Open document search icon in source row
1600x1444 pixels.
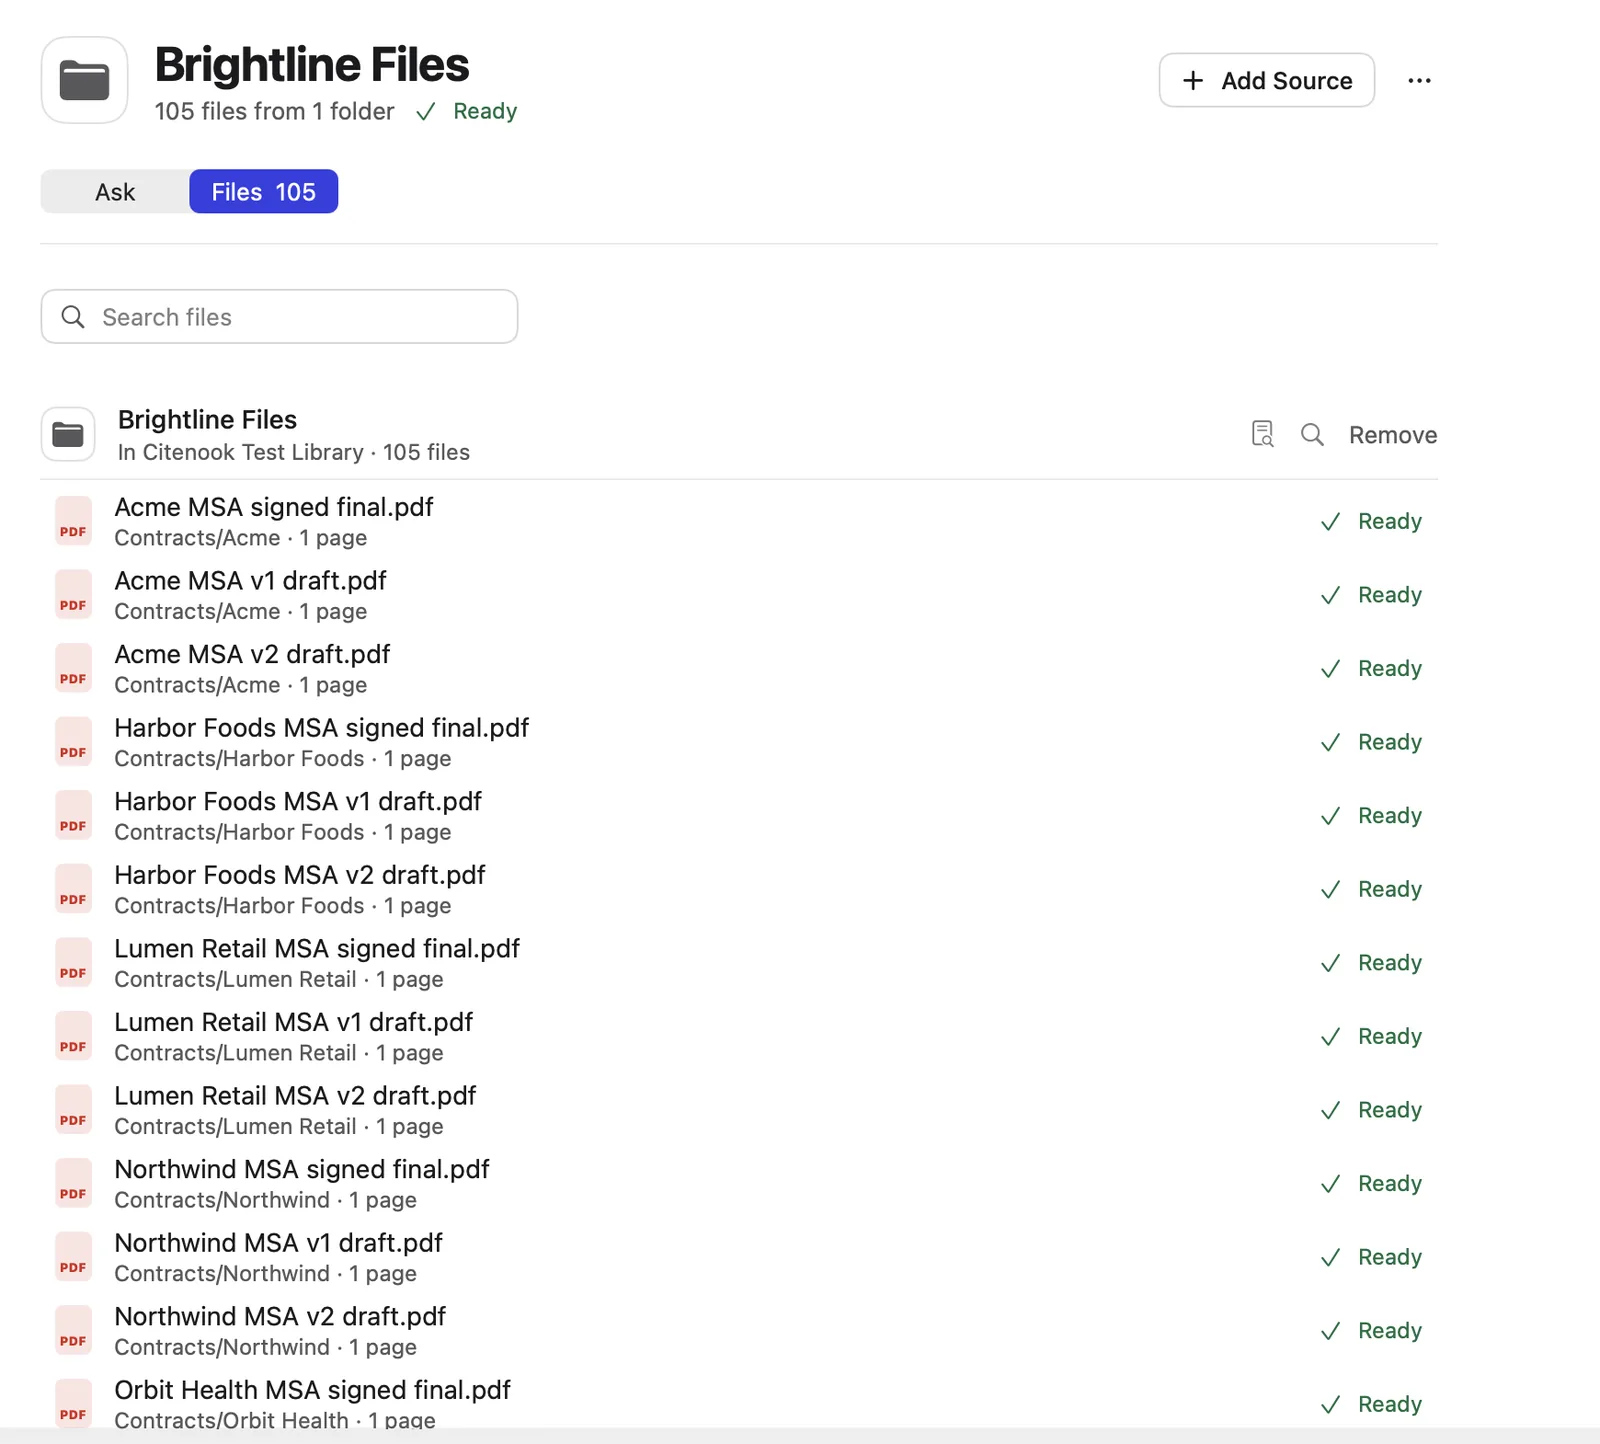tap(1263, 434)
